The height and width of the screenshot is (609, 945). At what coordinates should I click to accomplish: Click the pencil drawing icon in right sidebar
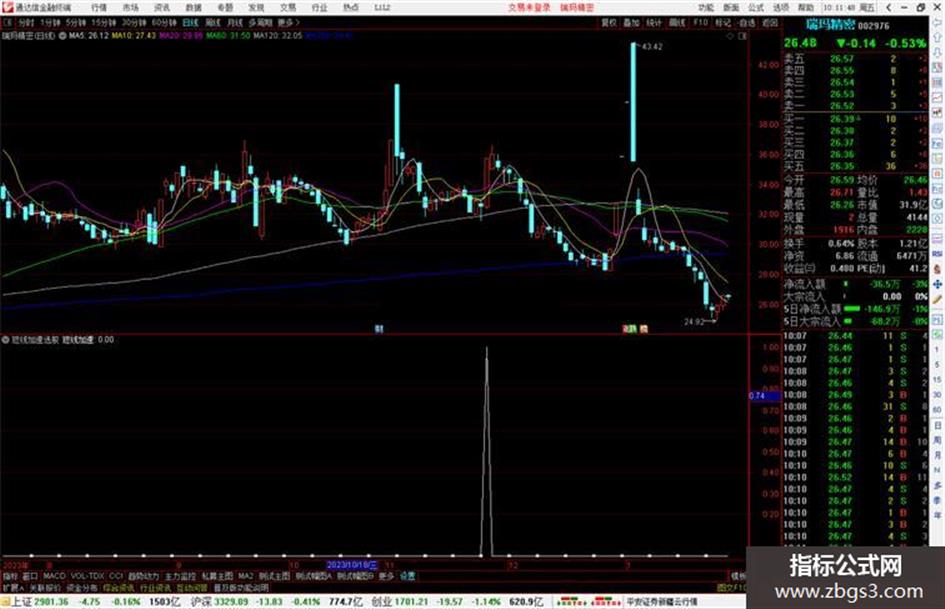(x=937, y=300)
